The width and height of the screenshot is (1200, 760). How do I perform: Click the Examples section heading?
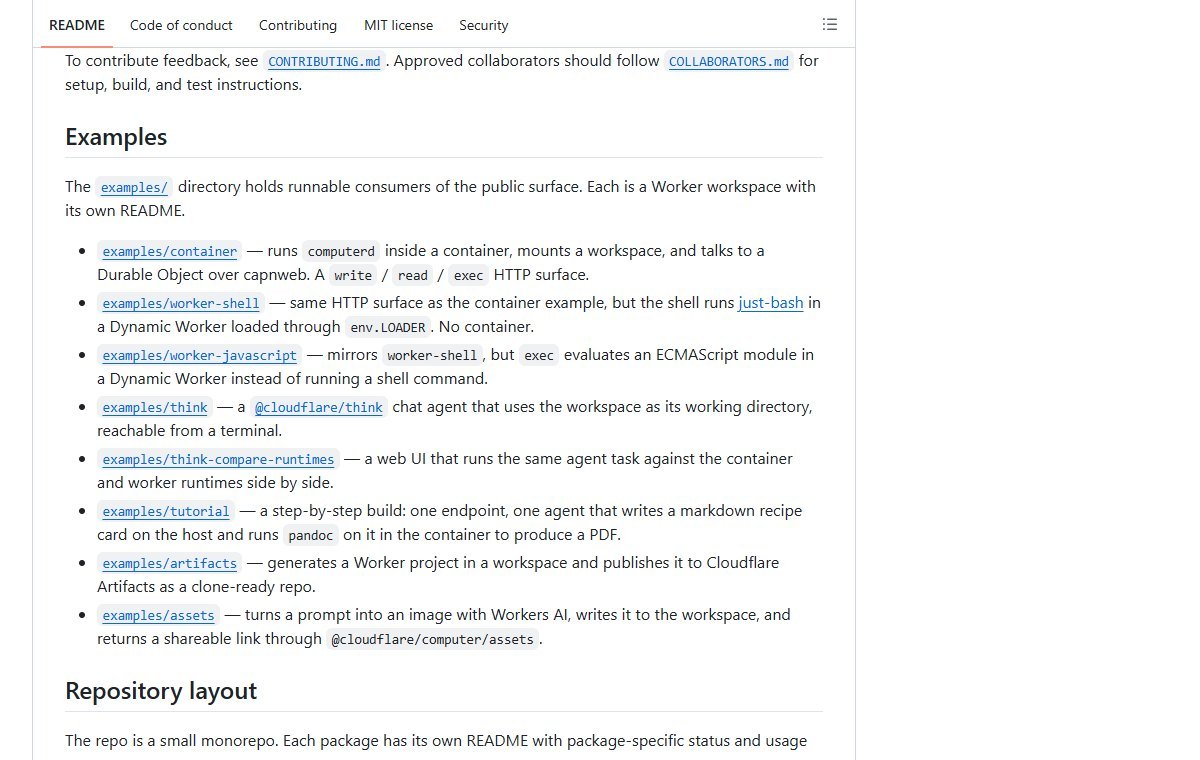(x=116, y=137)
